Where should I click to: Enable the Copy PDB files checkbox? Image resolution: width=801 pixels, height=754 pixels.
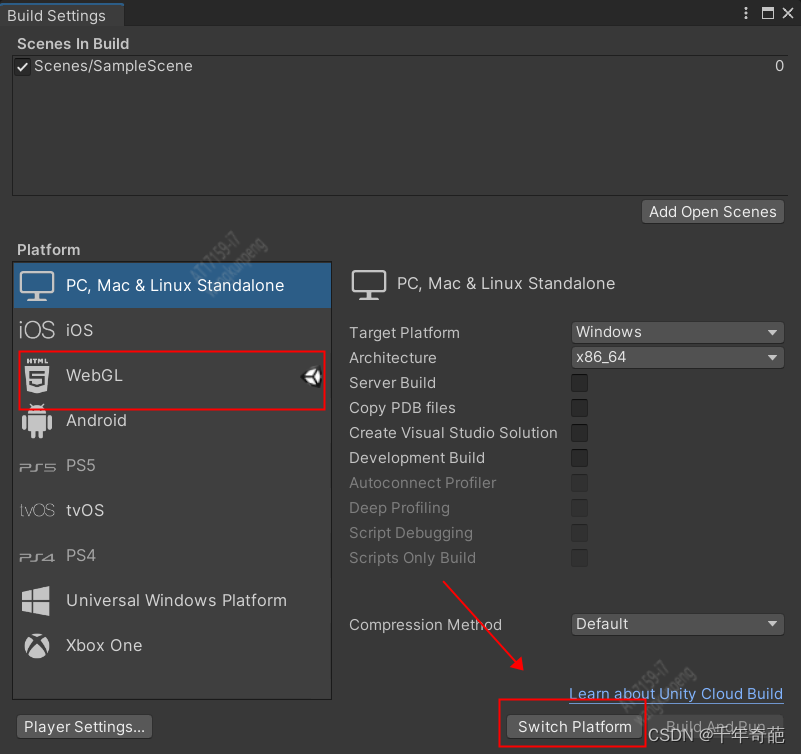(x=579, y=408)
